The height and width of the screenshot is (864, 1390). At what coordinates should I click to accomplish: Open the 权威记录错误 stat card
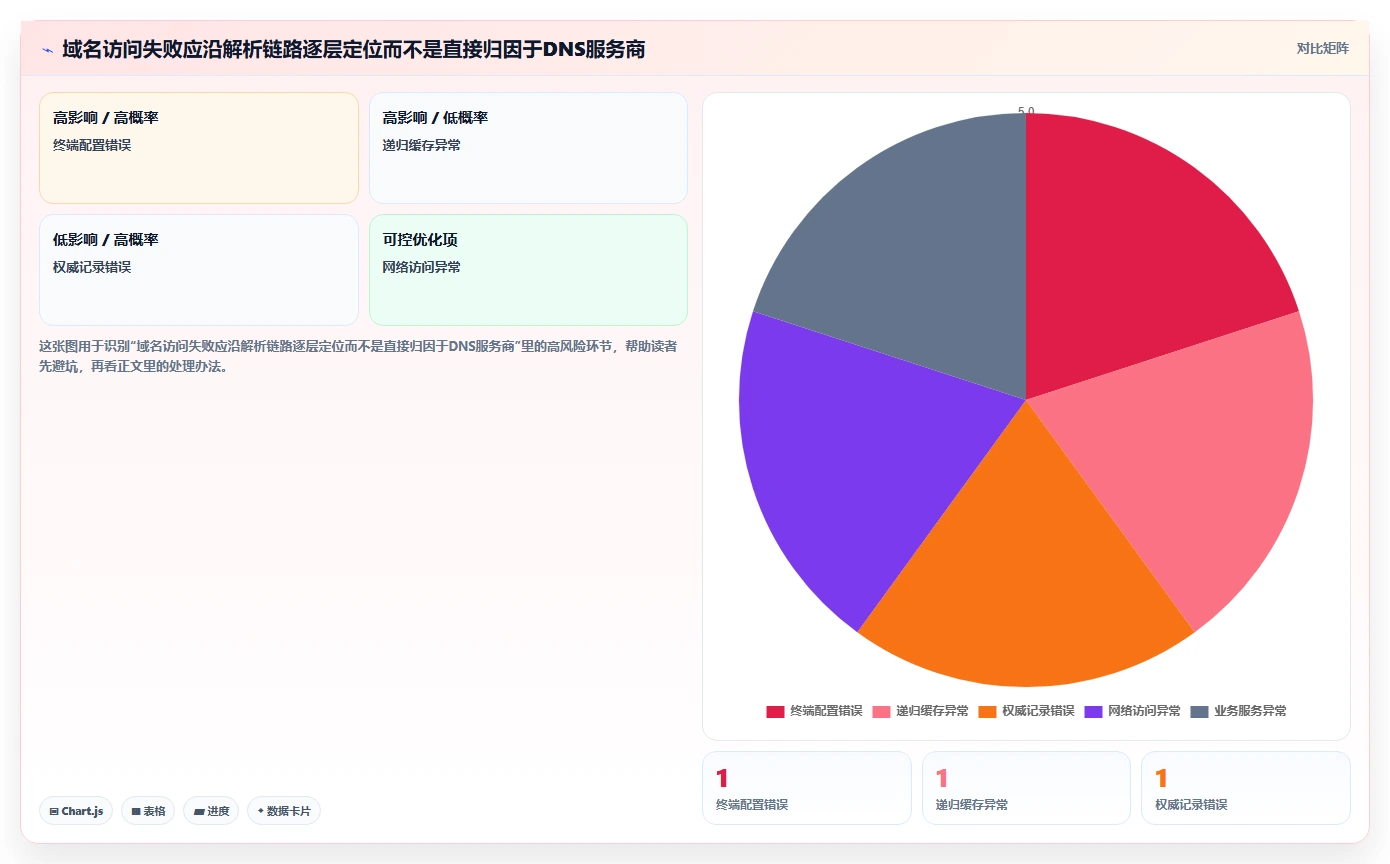(x=1246, y=788)
